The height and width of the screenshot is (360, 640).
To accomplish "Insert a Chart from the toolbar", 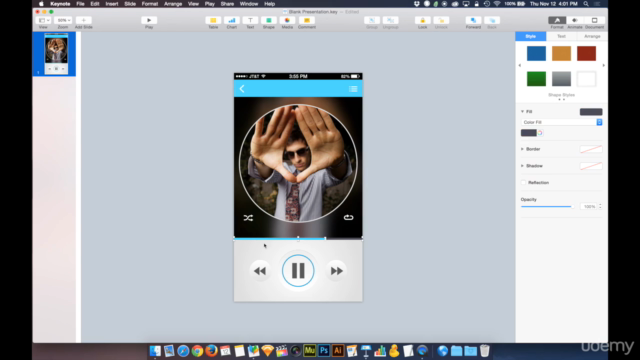I will pyautogui.click(x=231, y=20).
